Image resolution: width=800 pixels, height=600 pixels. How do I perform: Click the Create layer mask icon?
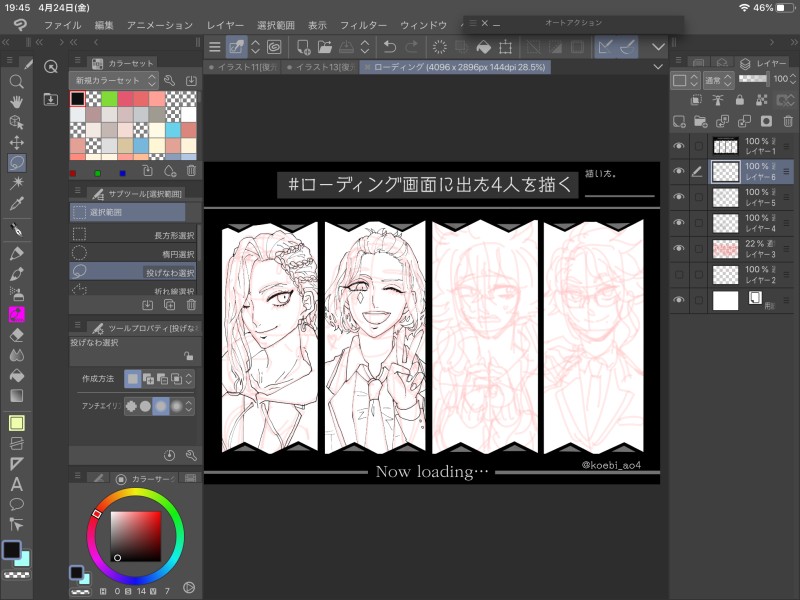766,121
